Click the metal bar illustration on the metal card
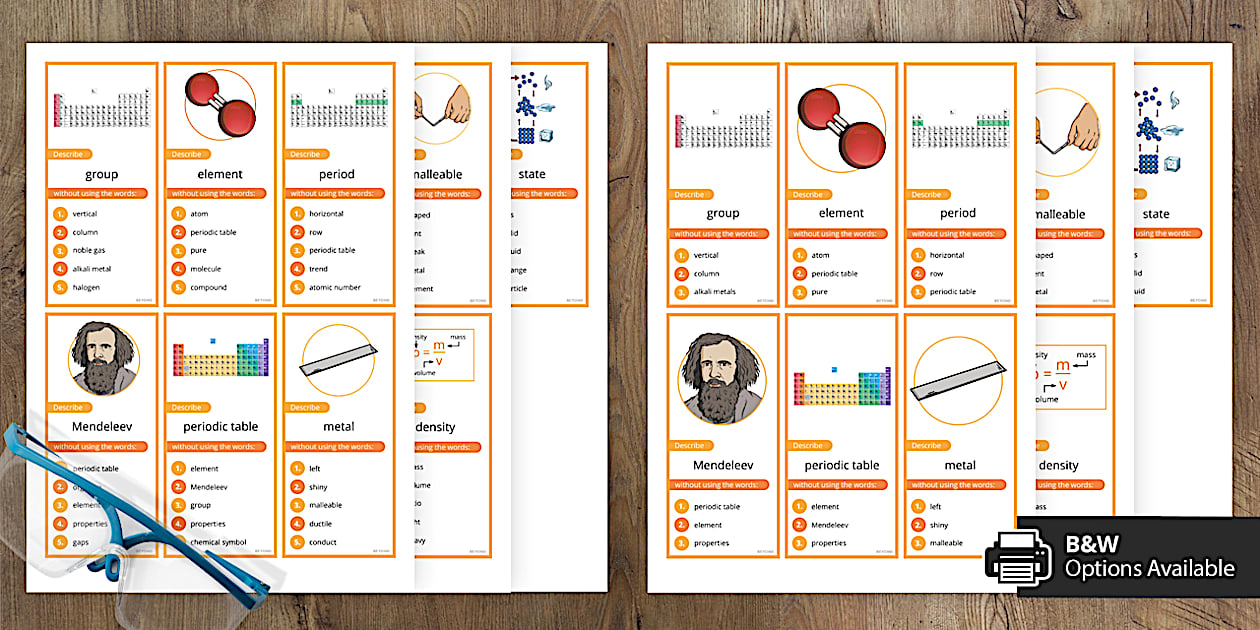The width and height of the screenshot is (1260, 630). click(x=339, y=360)
